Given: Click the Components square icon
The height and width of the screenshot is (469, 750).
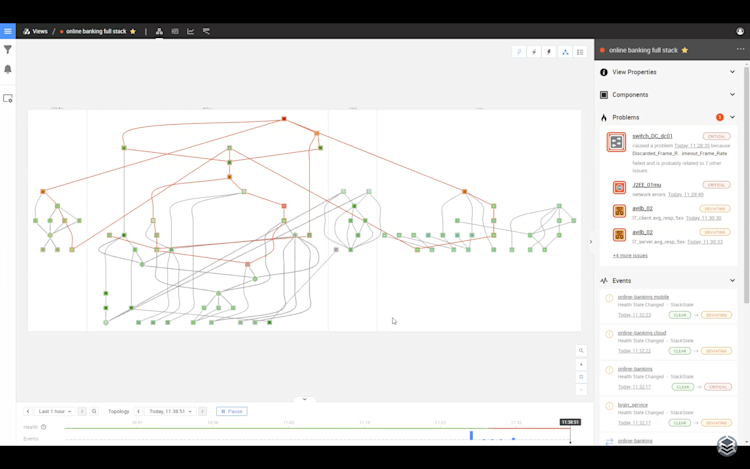Looking at the screenshot, I should pyautogui.click(x=604, y=95).
